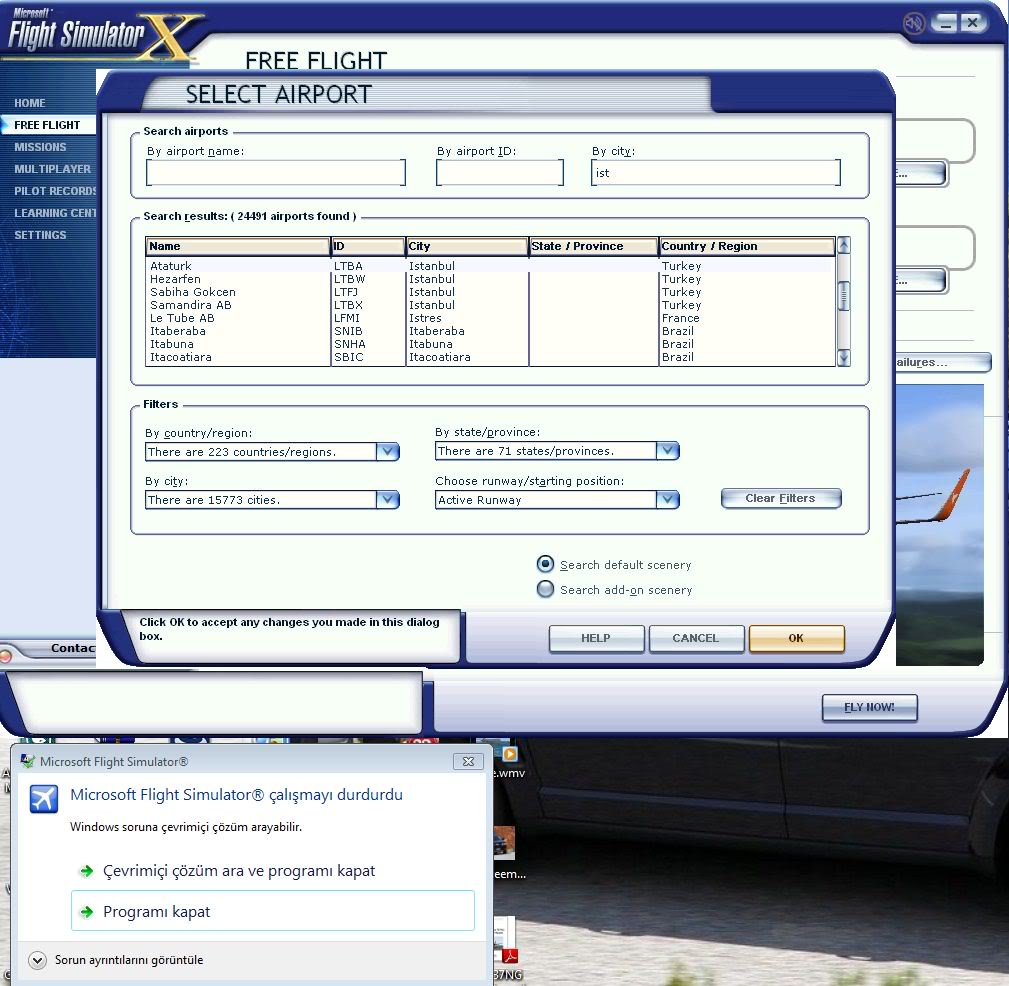Click the HELP button
This screenshot has height=986, width=1009.
596,638
